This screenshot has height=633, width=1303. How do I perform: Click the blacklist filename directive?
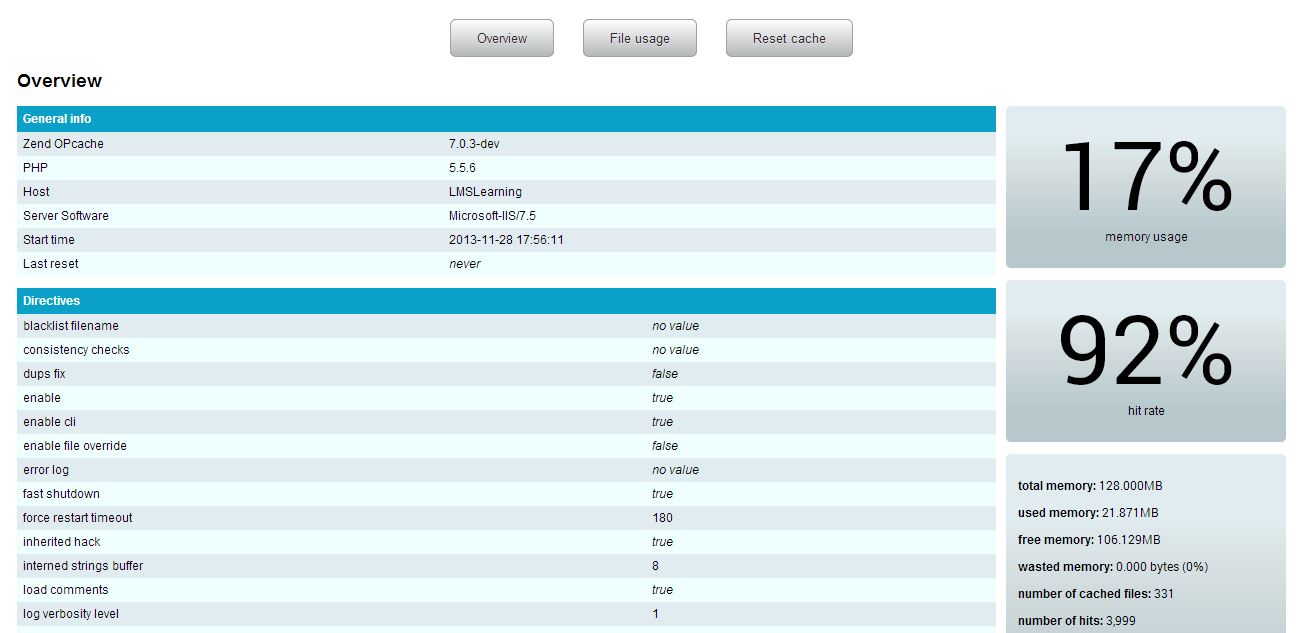pyautogui.click(x=71, y=326)
